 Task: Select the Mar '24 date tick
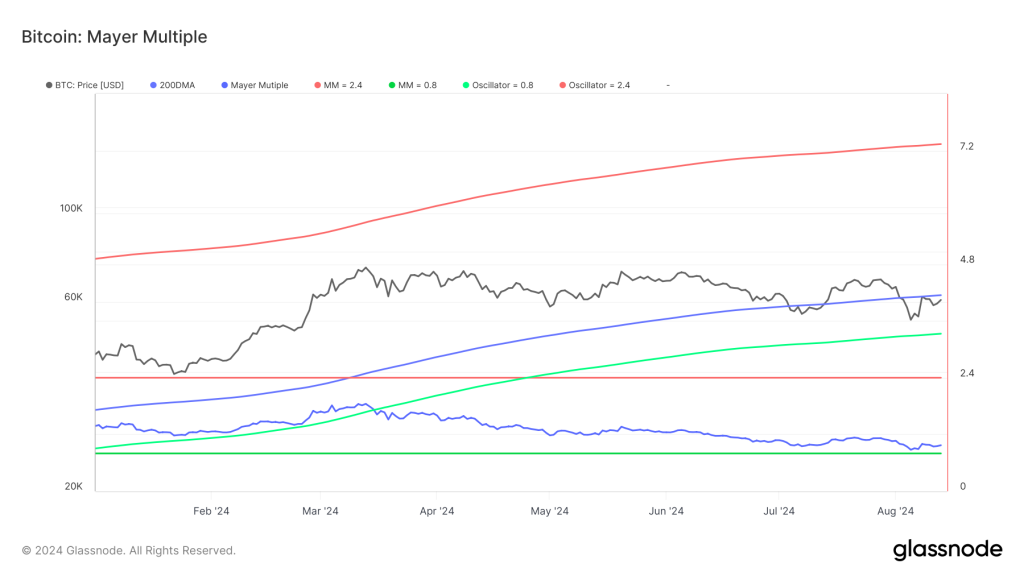coord(319,511)
